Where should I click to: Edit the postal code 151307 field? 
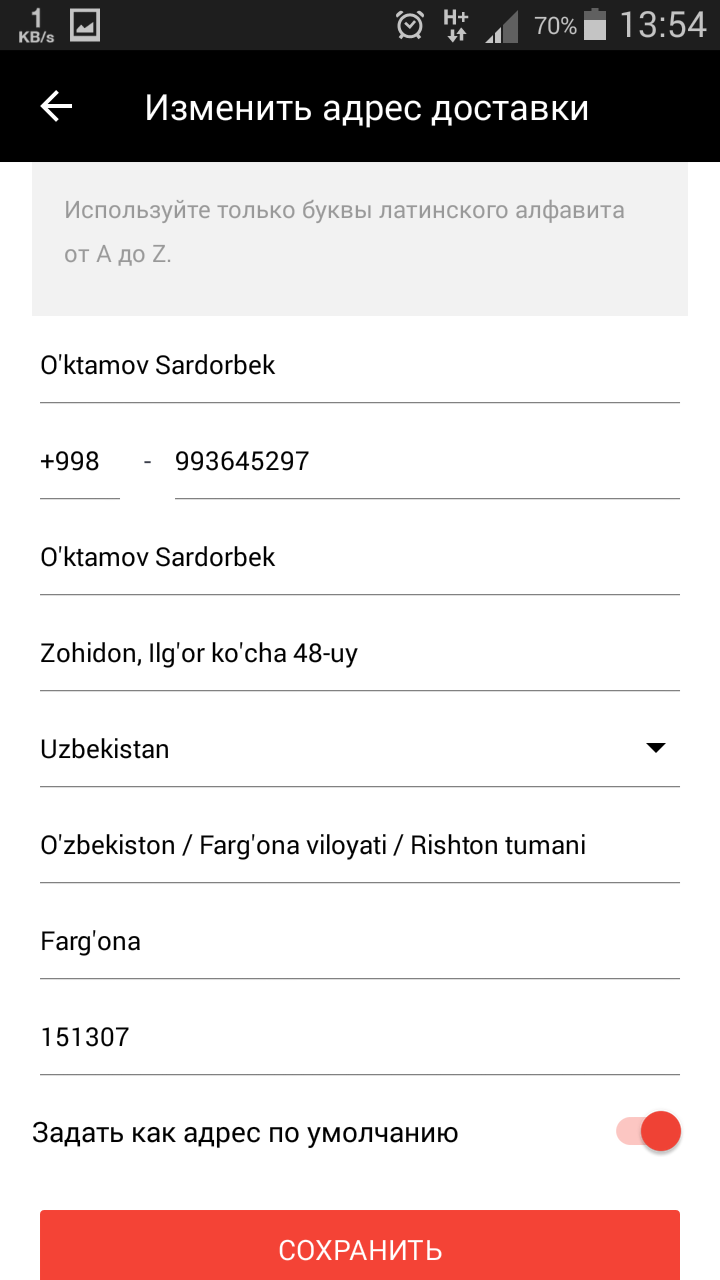click(x=360, y=1037)
